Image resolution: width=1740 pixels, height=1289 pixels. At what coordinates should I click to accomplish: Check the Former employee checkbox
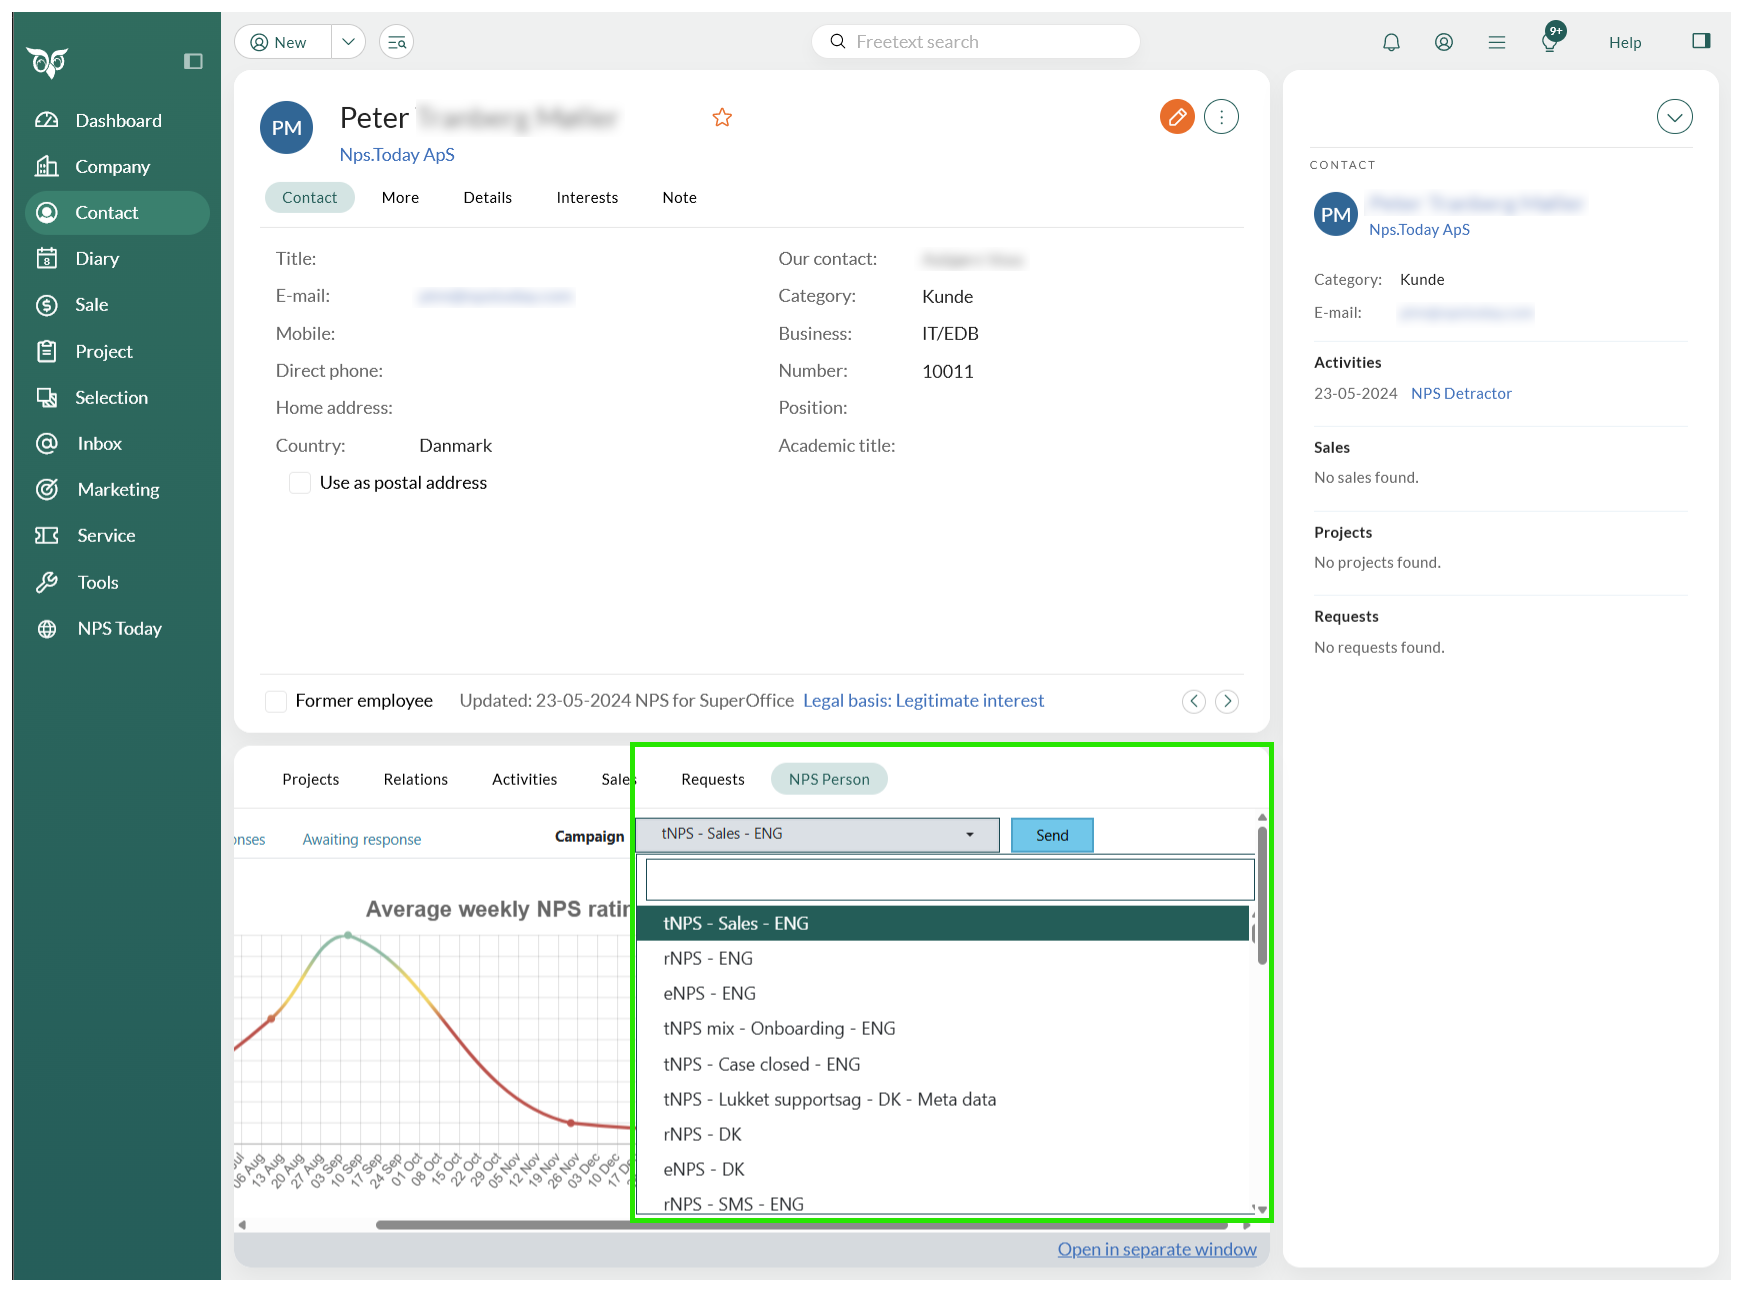[x=276, y=701]
